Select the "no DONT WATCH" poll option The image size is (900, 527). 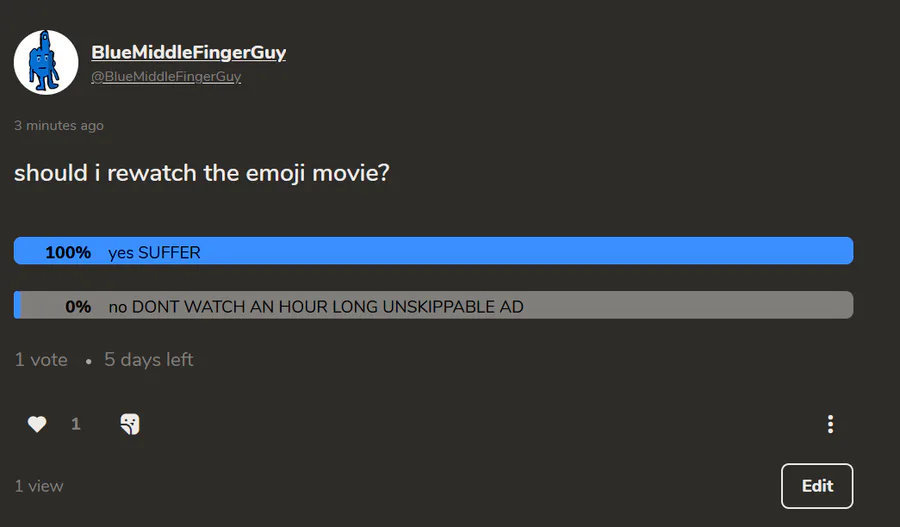coord(315,306)
